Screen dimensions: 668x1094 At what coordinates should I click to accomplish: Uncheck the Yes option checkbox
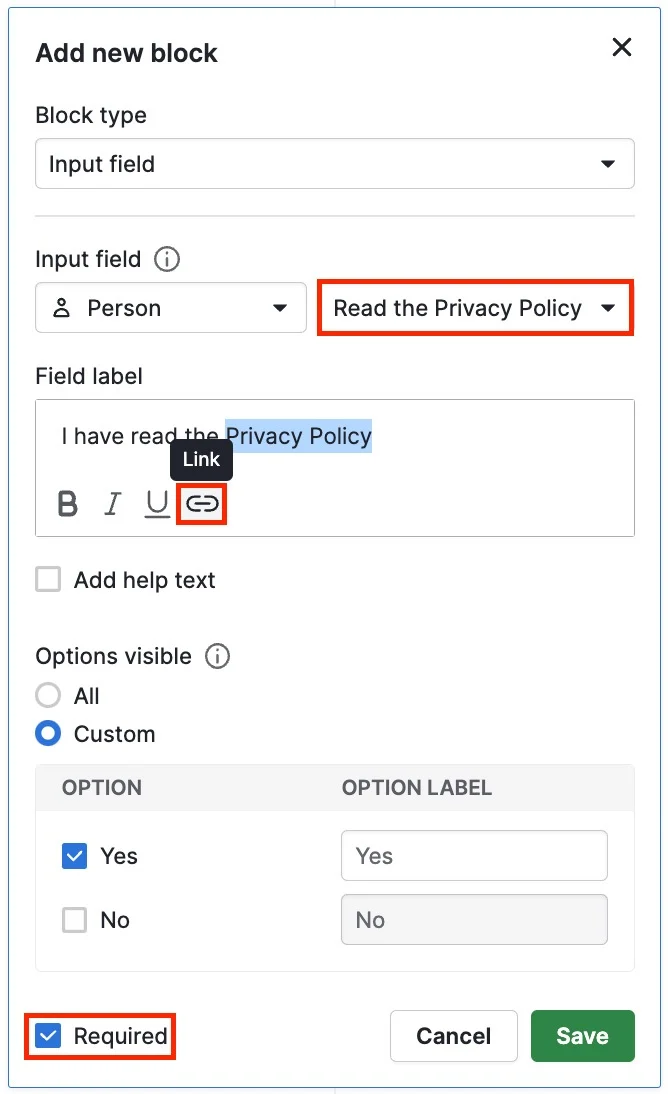click(75, 856)
